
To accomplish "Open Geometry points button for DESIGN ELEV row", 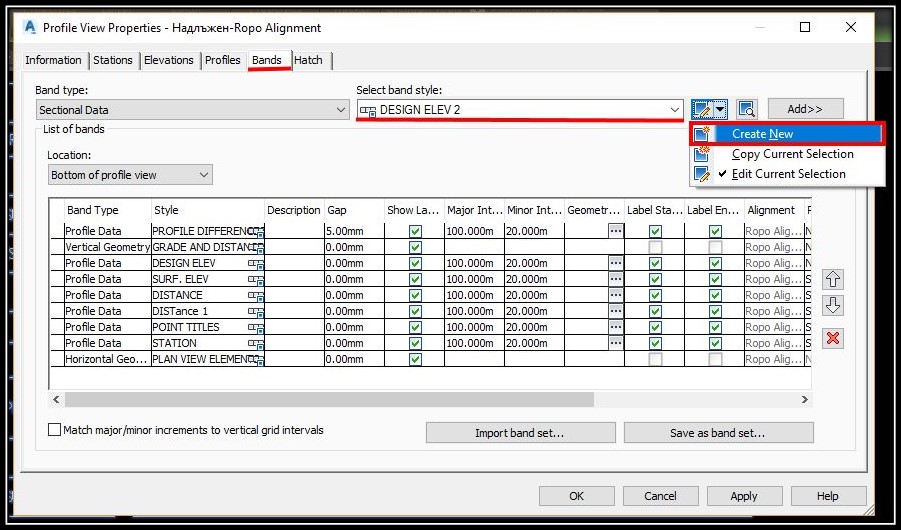I will click(615, 263).
